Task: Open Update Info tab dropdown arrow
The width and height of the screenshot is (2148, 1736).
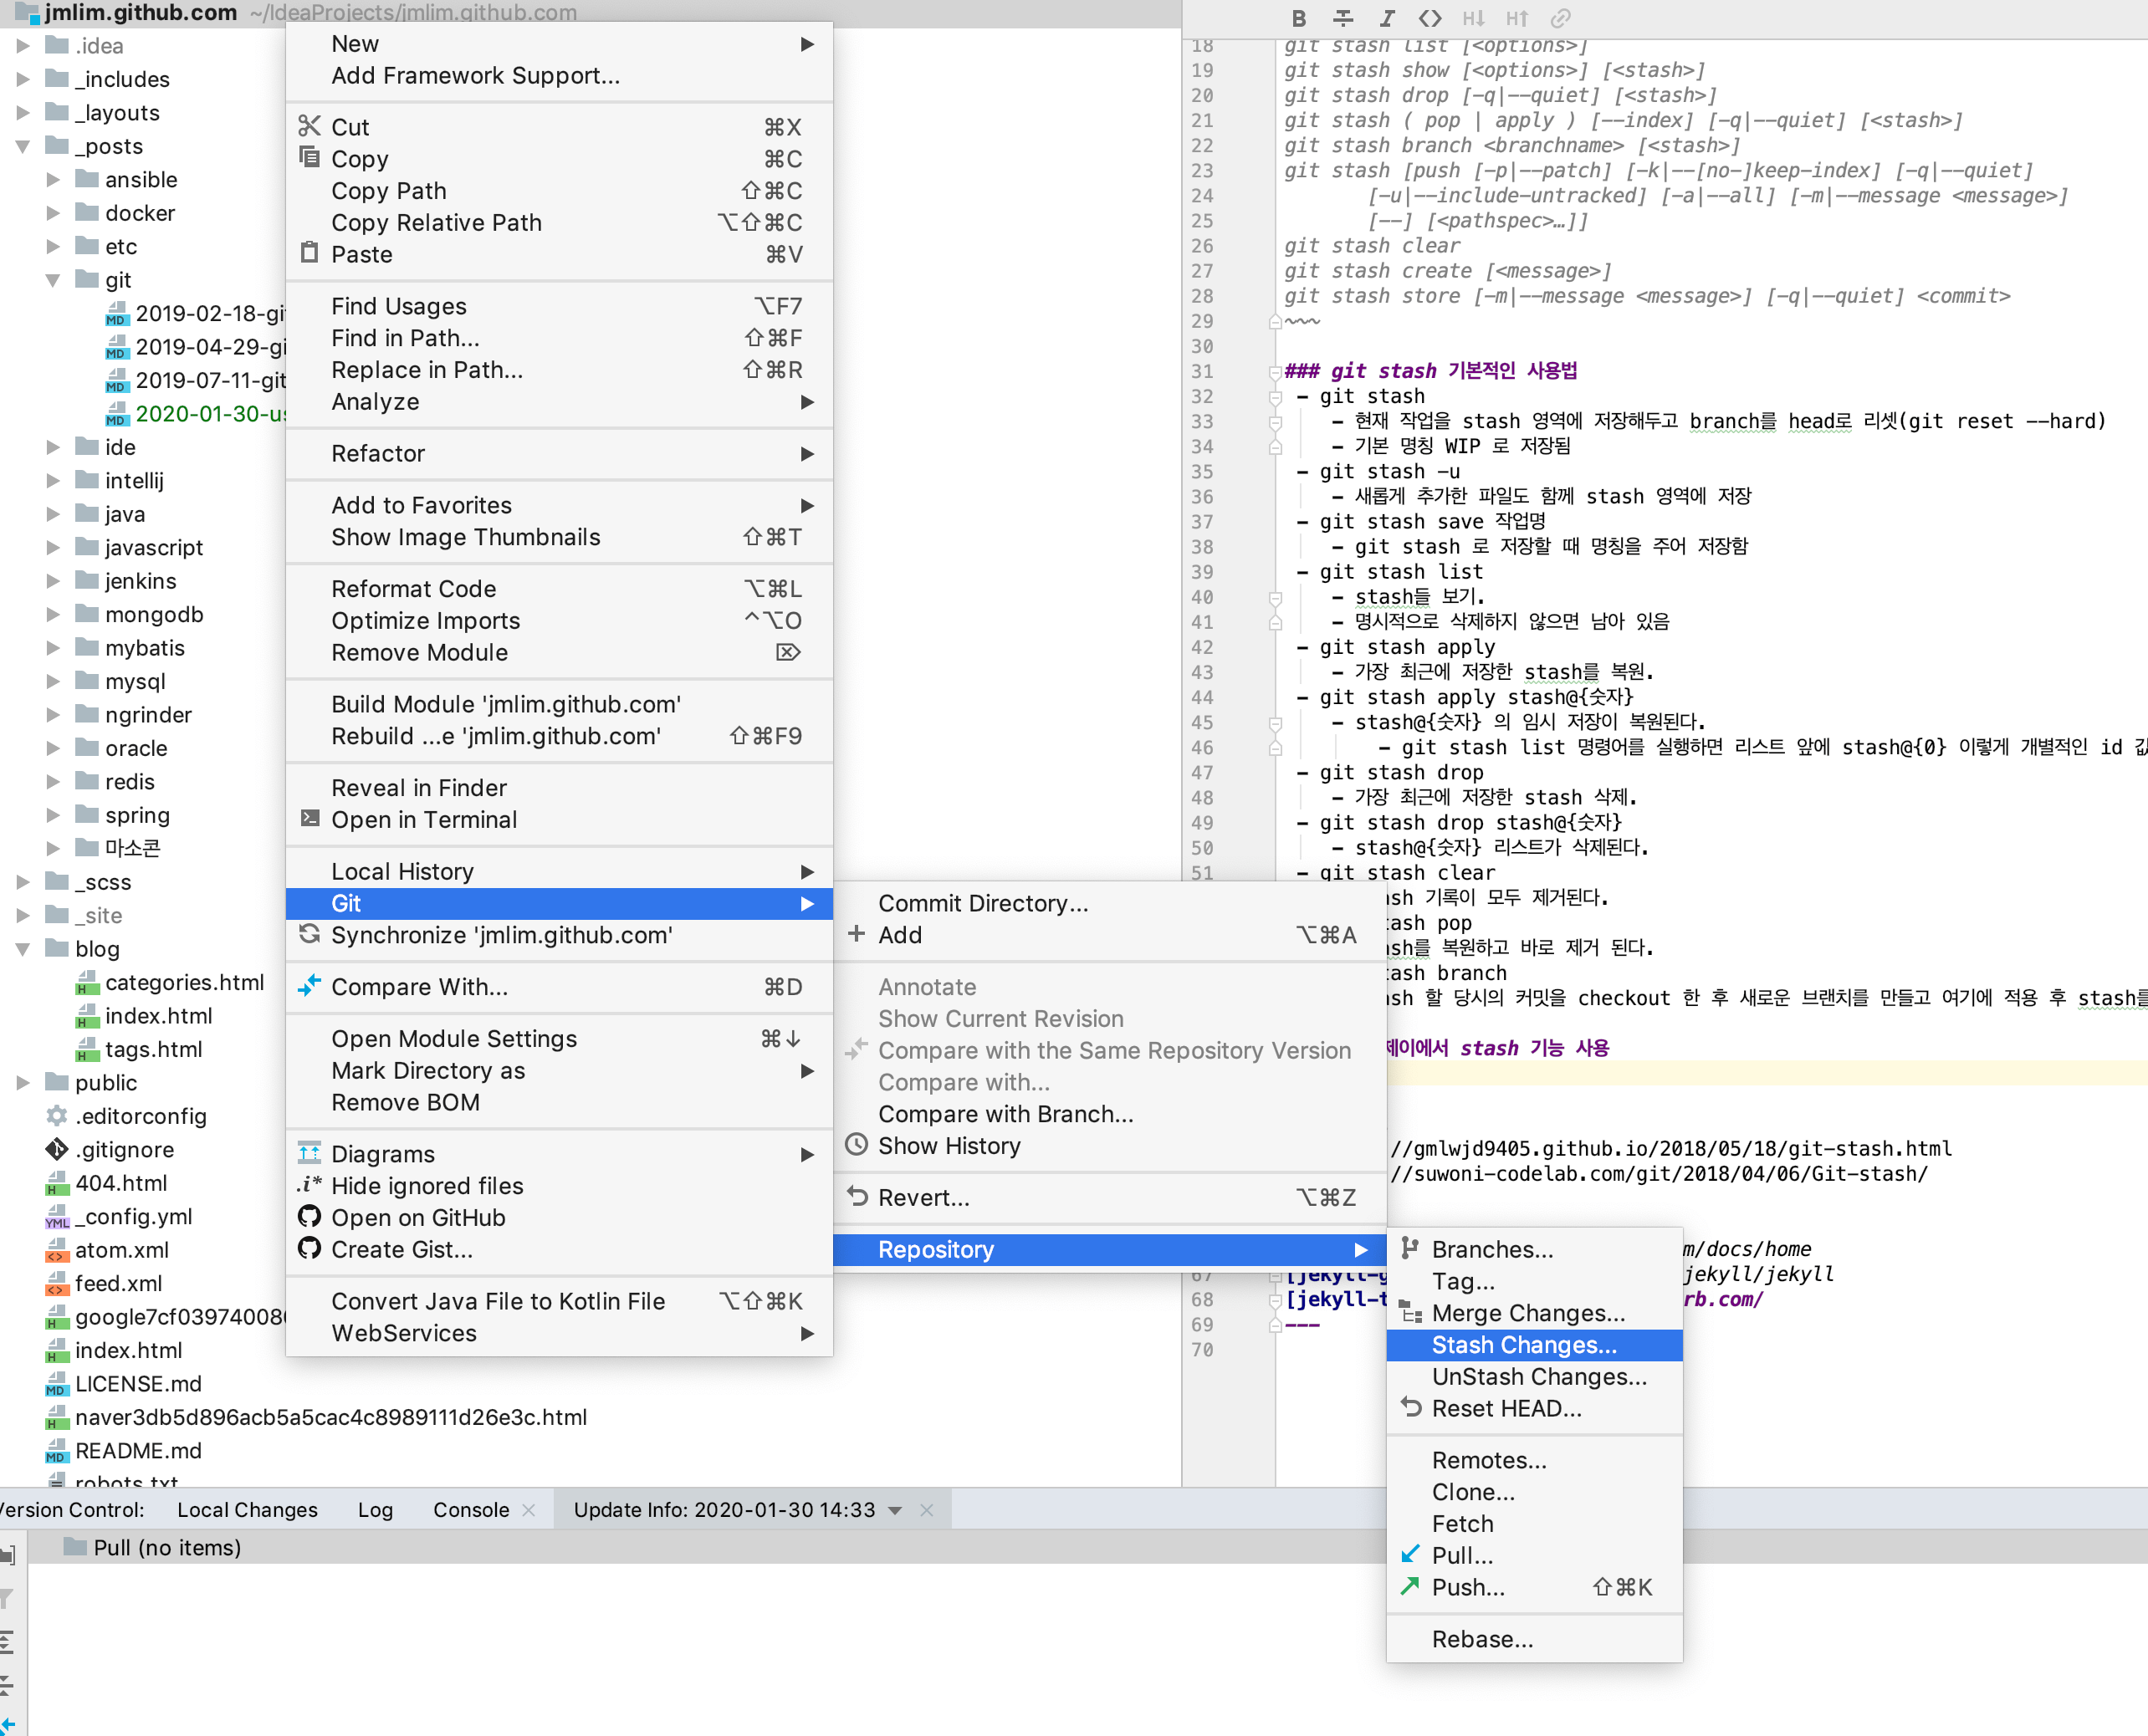Action: pos(895,1510)
